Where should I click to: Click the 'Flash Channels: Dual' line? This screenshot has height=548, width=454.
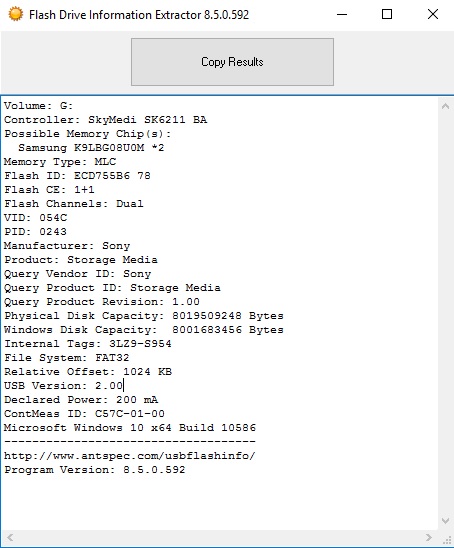(x=73, y=204)
